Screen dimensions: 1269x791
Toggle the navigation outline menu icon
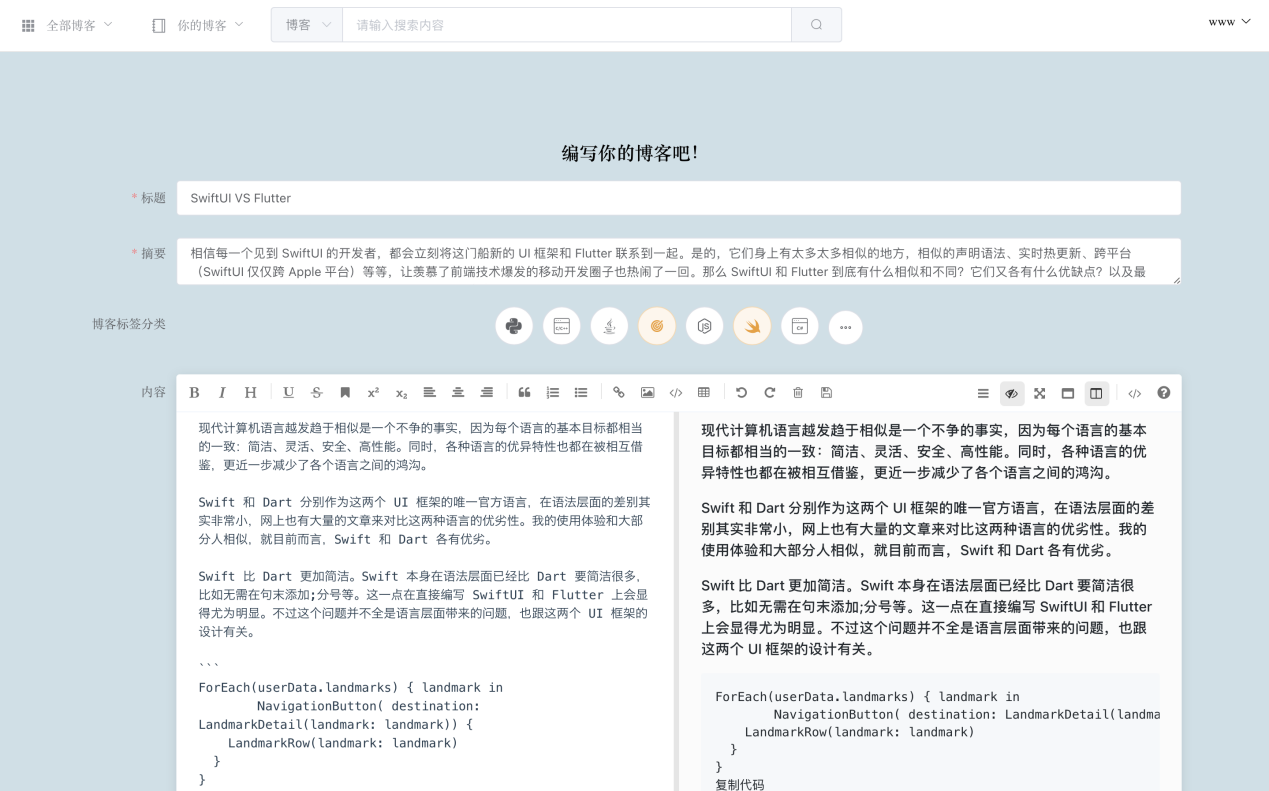point(983,393)
